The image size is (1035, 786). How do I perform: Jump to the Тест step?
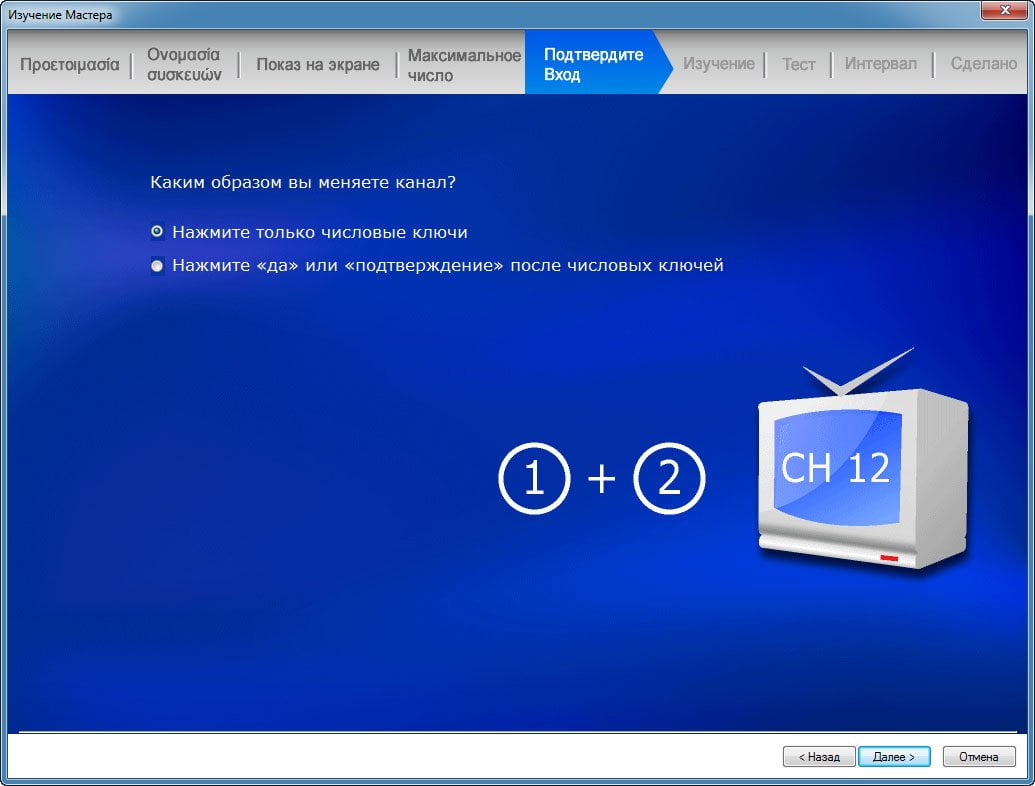click(798, 64)
